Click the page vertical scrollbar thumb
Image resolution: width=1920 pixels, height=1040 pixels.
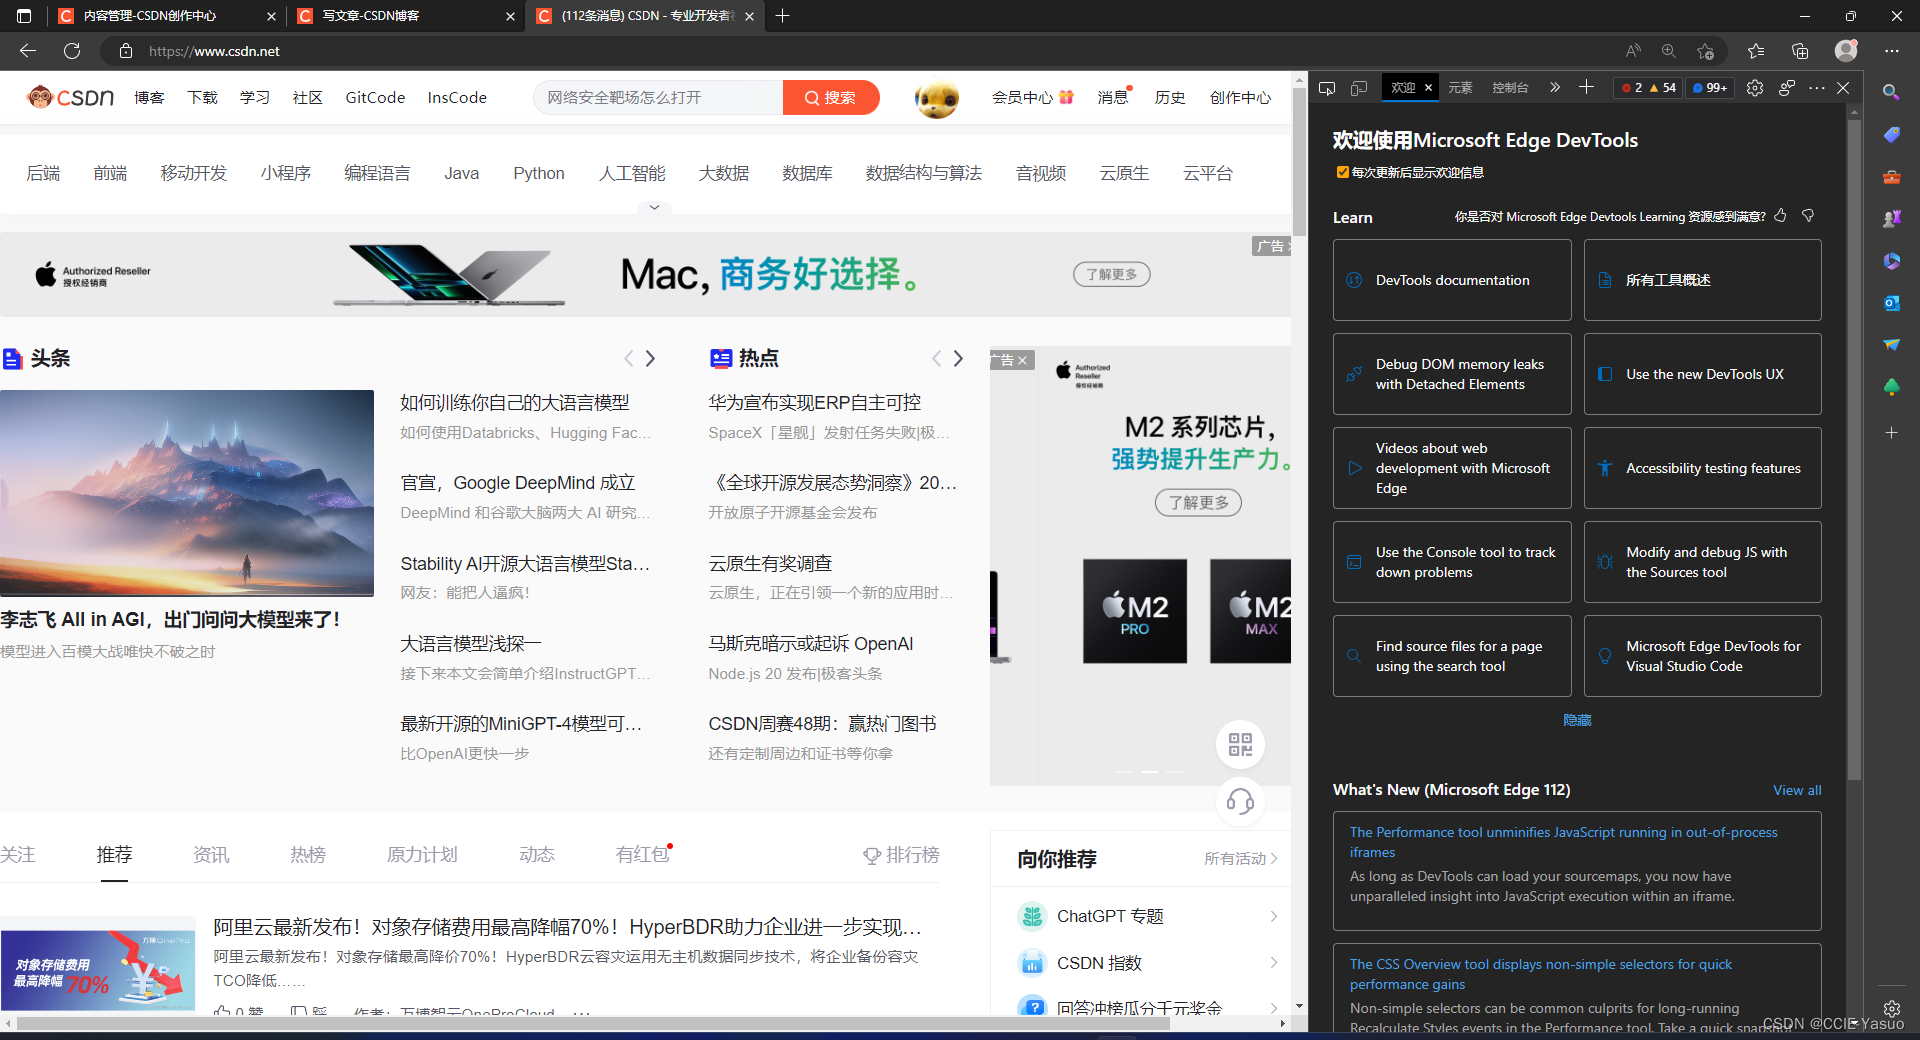pos(1299,160)
